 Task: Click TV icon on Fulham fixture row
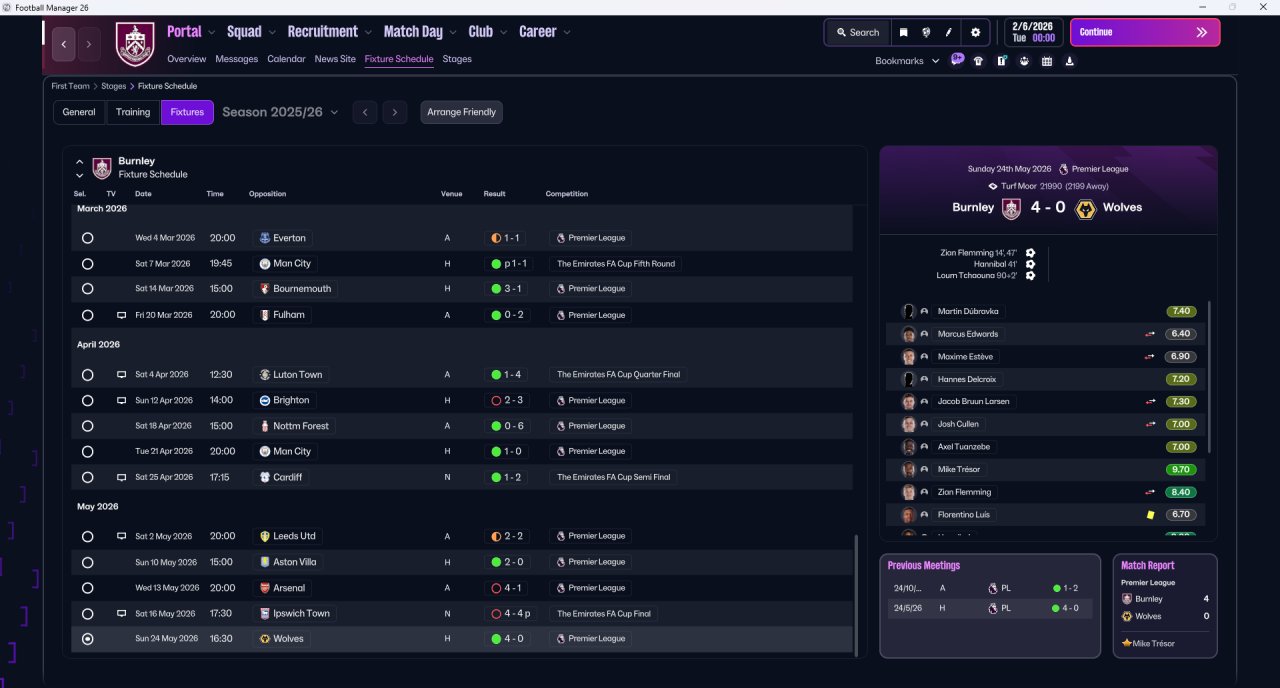(x=121, y=315)
